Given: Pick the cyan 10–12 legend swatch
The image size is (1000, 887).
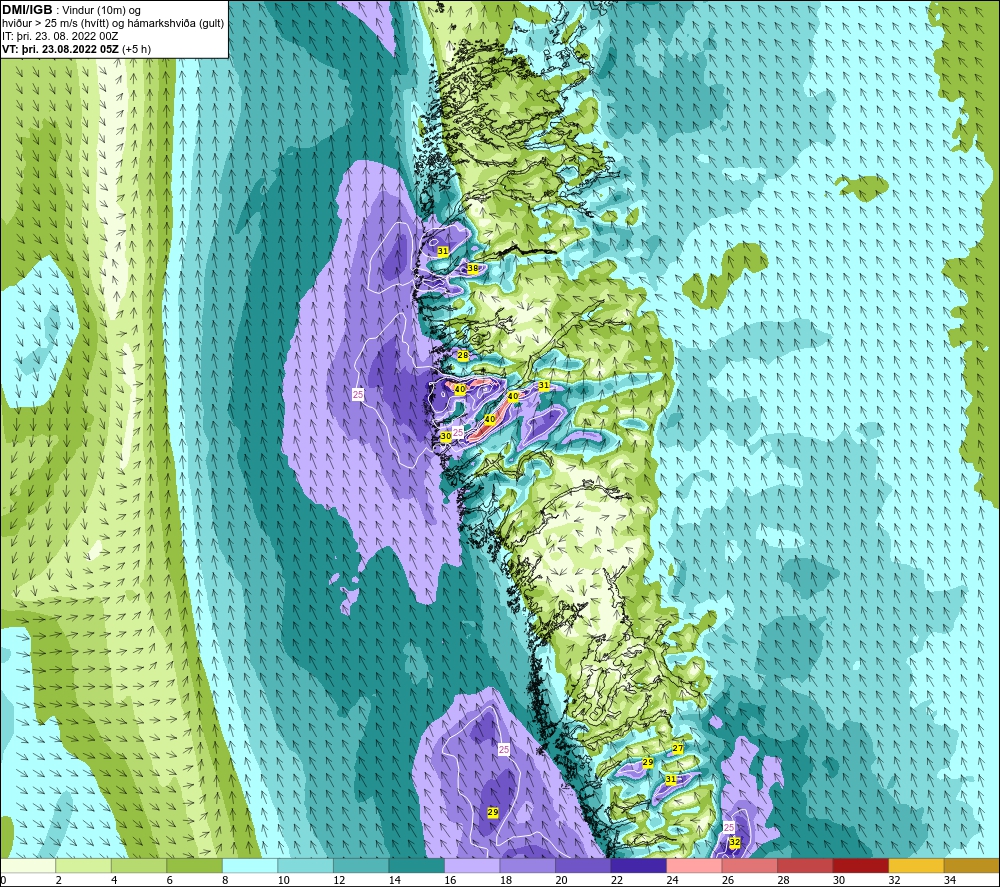Looking at the screenshot, I should (305, 865).
